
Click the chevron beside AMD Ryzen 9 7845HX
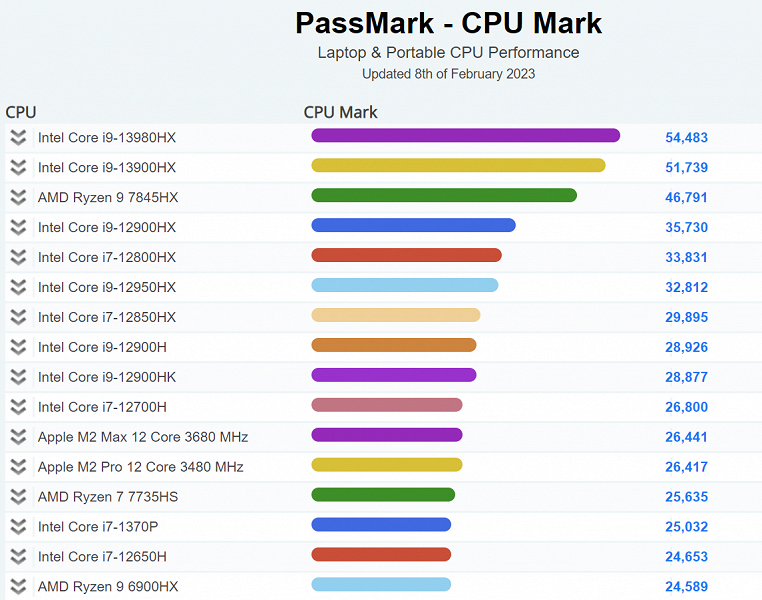[x=18, y=197]
